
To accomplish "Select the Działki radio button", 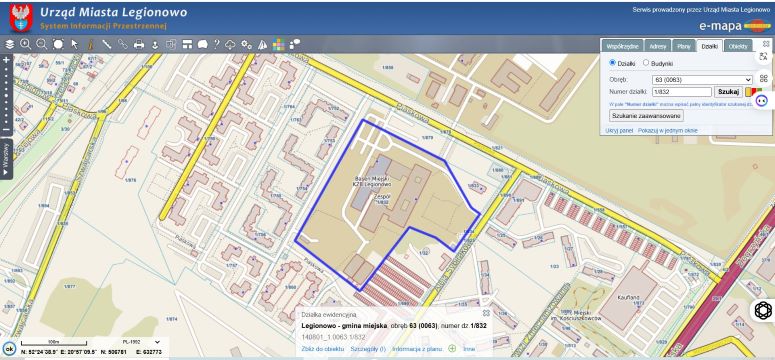I will [x=613, y=63].
